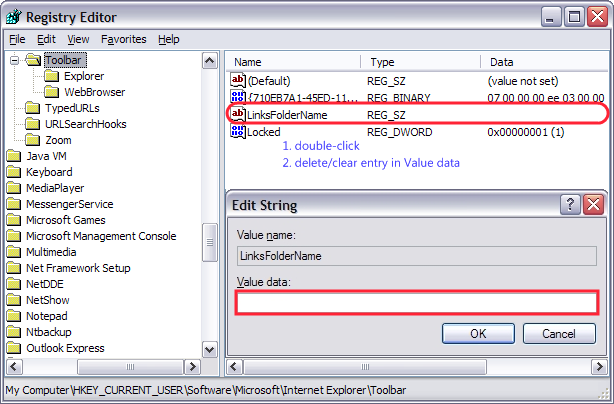The width and height of the screenshot is (614, 404).
Task: Cancel the Edit String dialog
Action: pyautogui.click(x=559, y=334)
